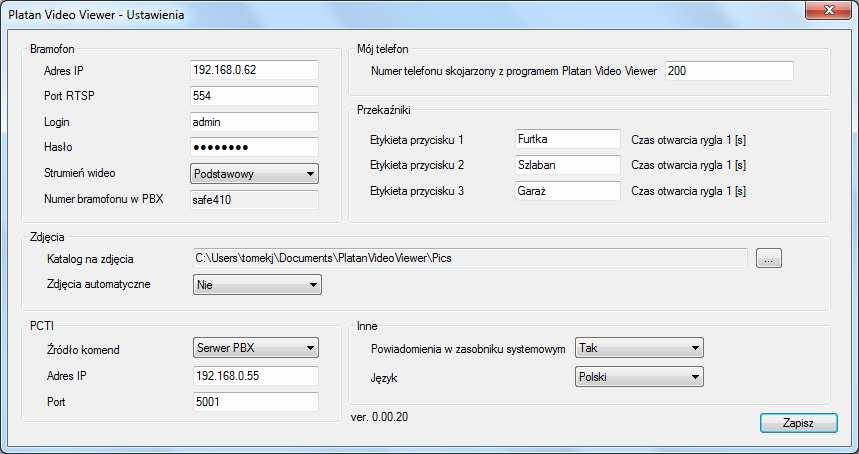
Task: Click the Język label
Action: [x=384, y=378]
